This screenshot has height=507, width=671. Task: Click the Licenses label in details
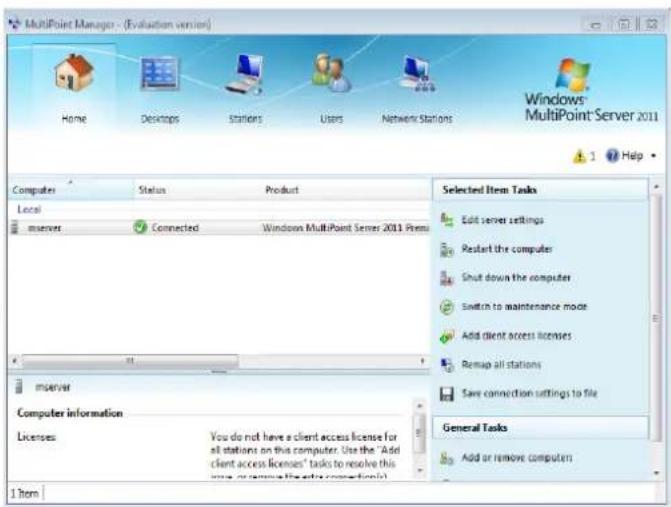tap(36, 437)
